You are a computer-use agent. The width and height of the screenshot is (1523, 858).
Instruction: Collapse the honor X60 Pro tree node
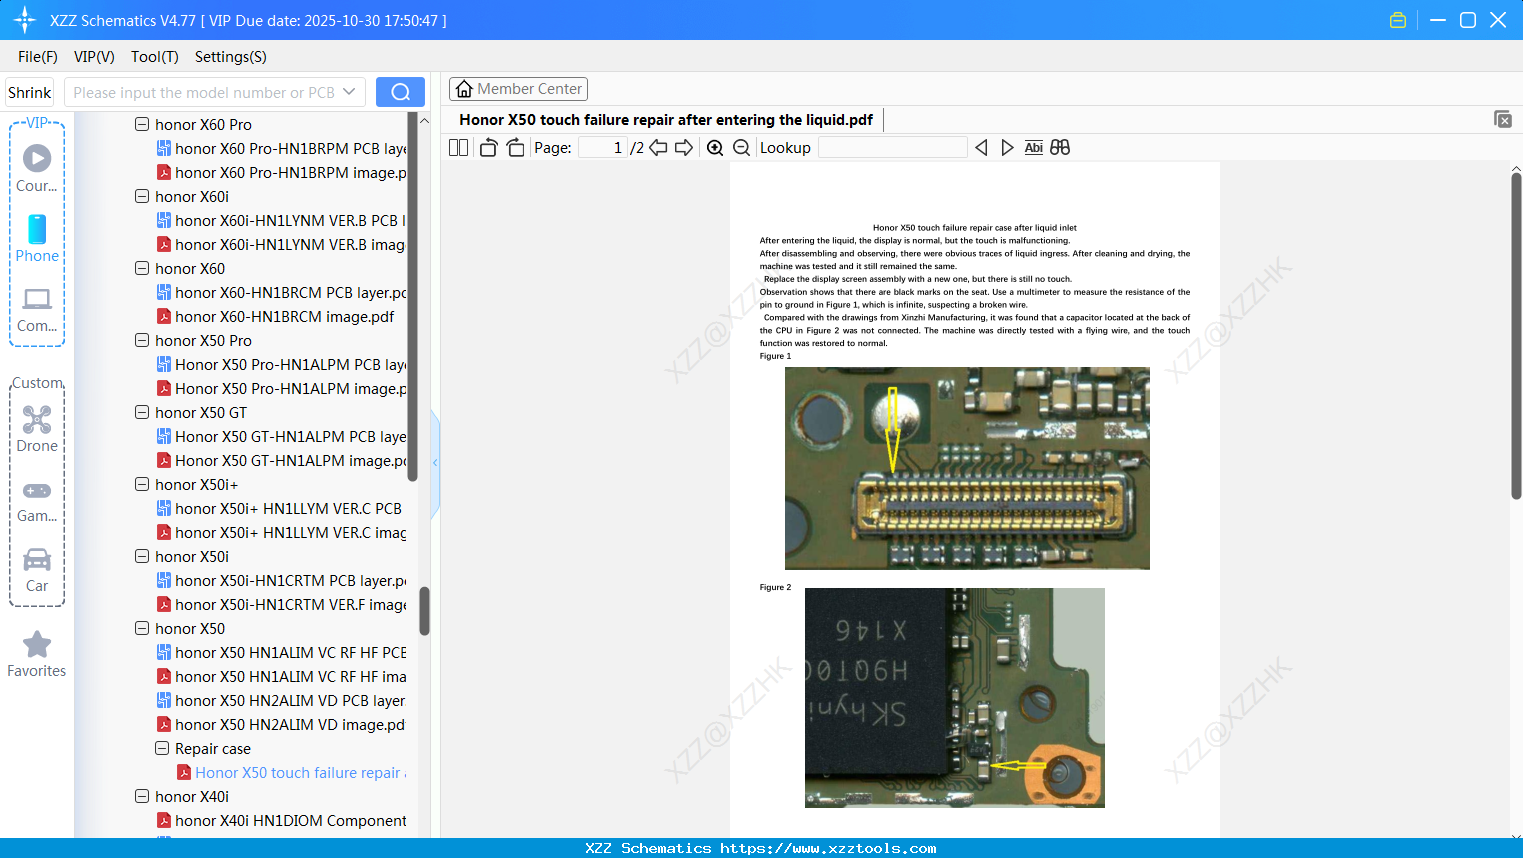(x=142, y=124)
